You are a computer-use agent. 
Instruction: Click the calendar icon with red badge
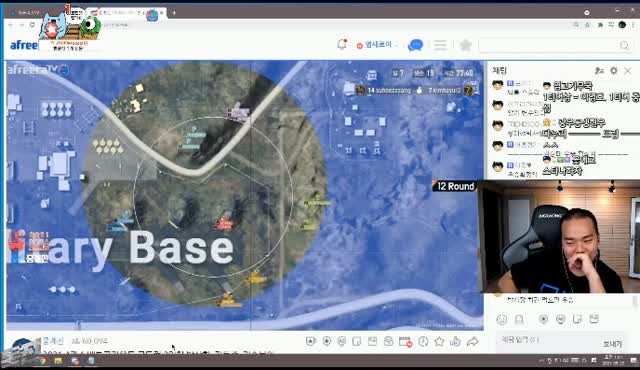click(405, 342)
